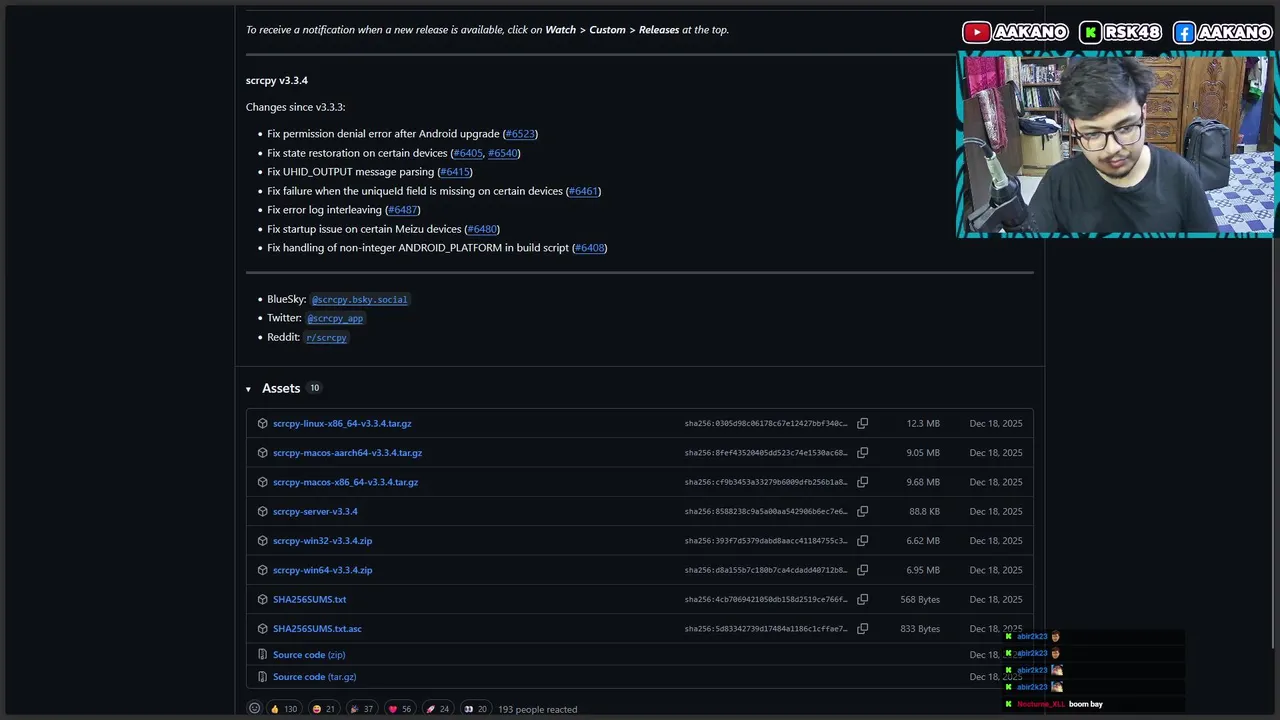This screenshot has height=720, width=1280.
Task: Open SHA256SUMS.txt.asc file link
Action: 317,629
